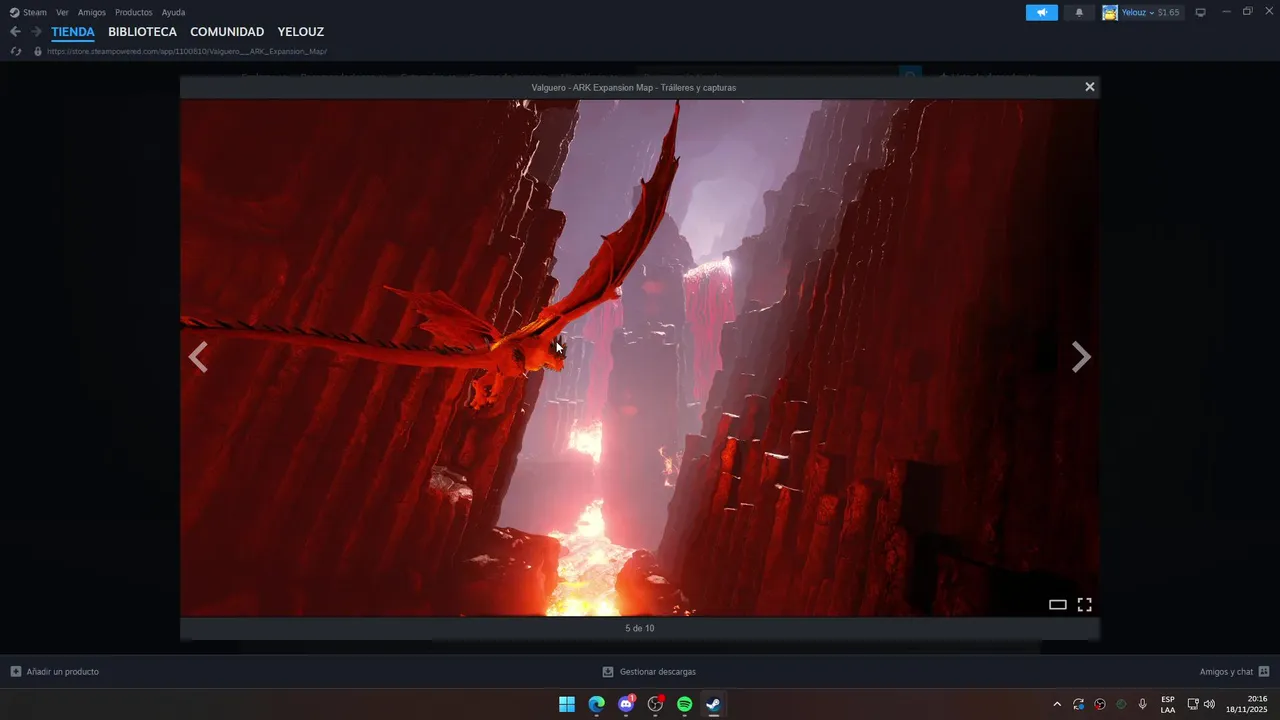Open the Ayuda menu
This screenshot has height=720, width=1280.
[x=173, y=12]
